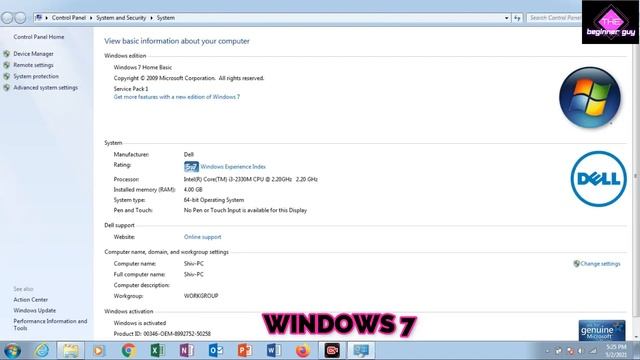Click the WORKGROUP workgroup value
The width and height of the screenshot is (640, 360).
coord(201,296)
